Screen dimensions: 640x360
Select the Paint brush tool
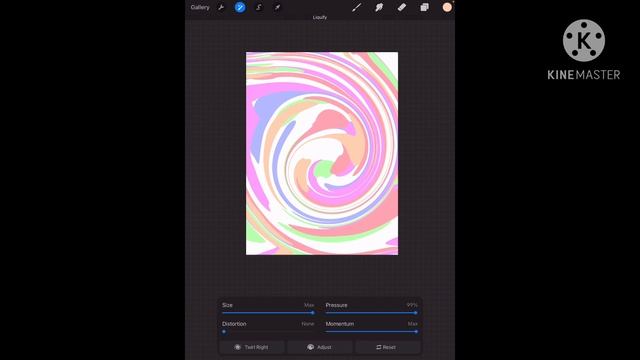point(356,7)
